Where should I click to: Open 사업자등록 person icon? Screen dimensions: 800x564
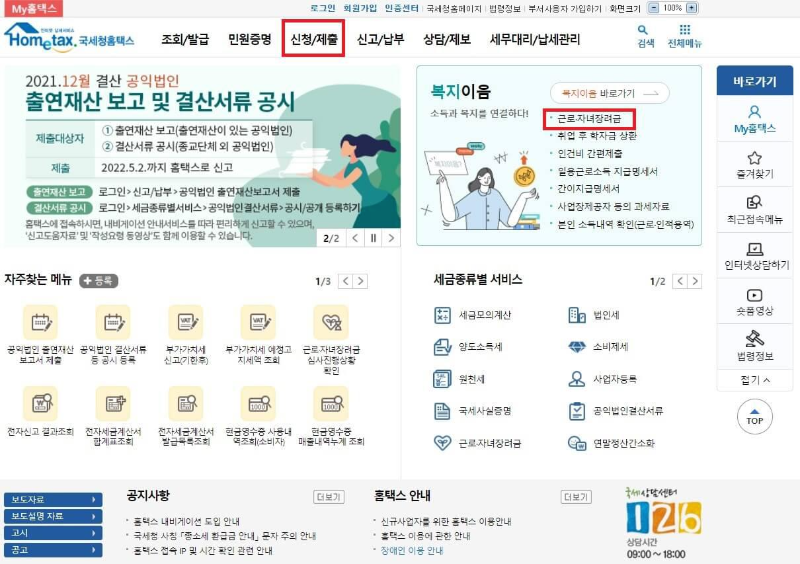pos(577,379)
